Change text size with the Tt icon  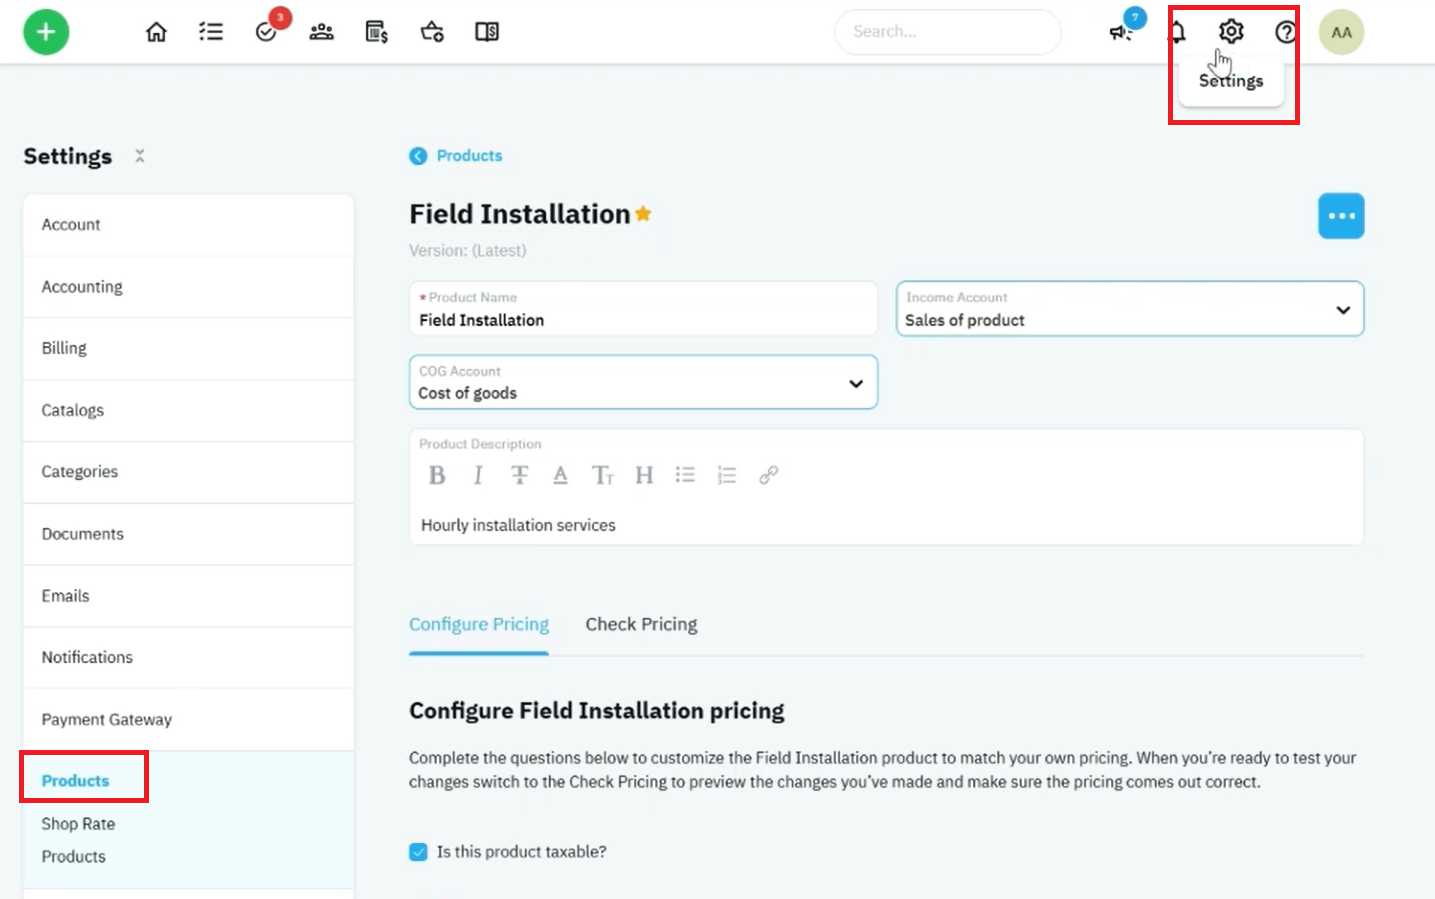point(602,475)
